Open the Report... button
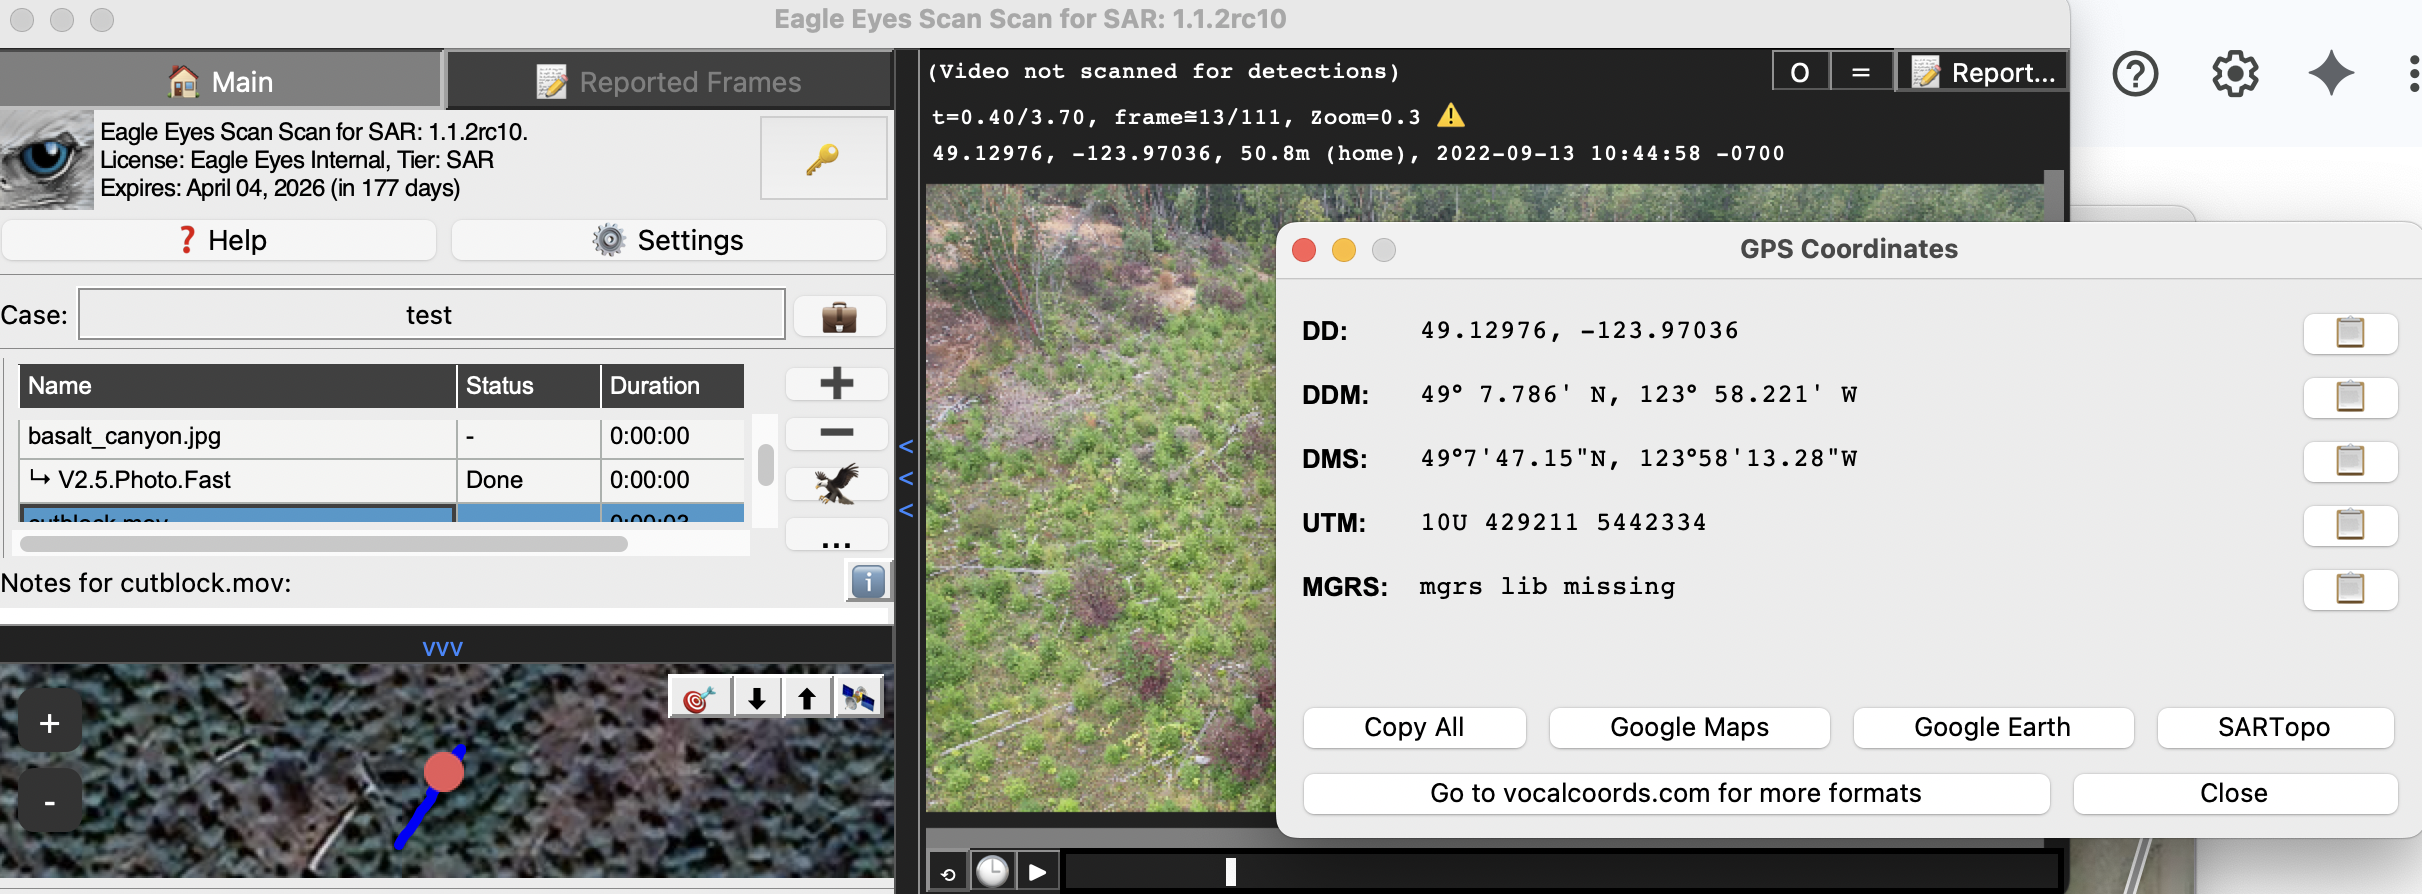The image size is (2422, 894). pyautogui.click(x=1982, y=72)
